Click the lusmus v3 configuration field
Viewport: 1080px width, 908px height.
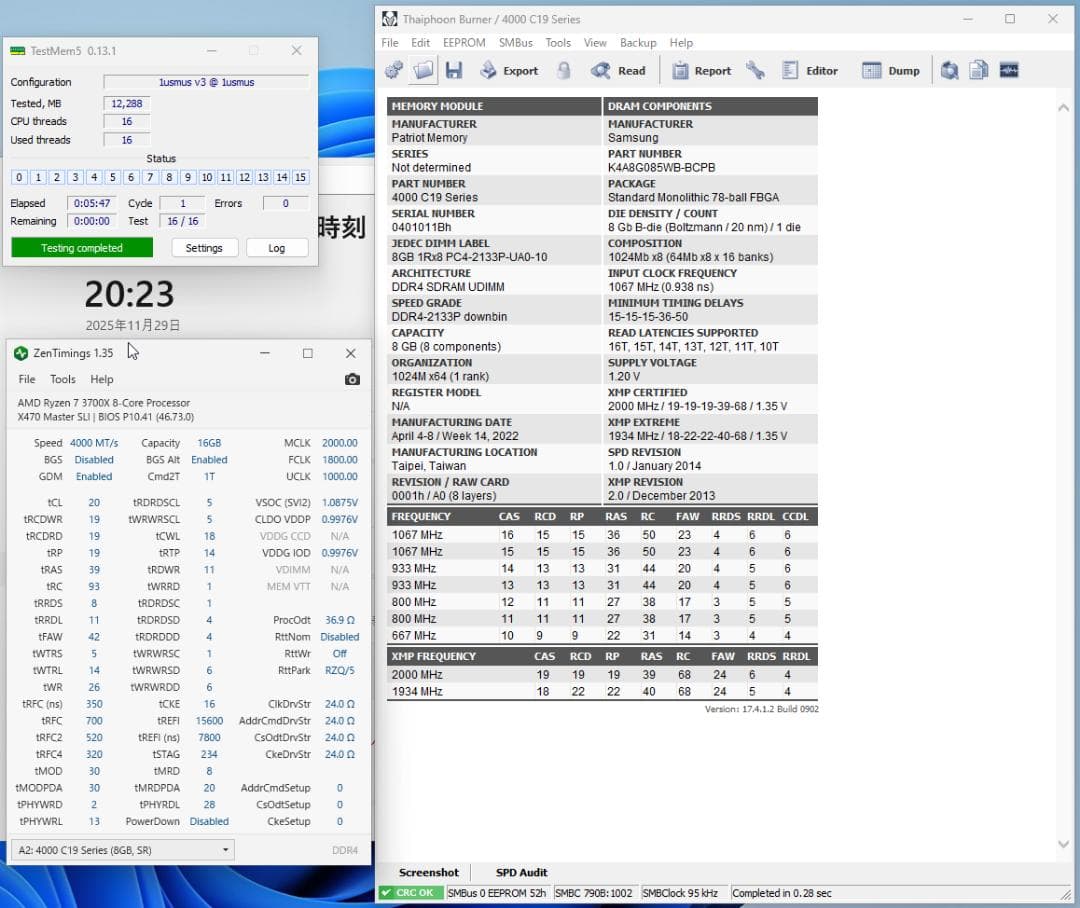207,82
